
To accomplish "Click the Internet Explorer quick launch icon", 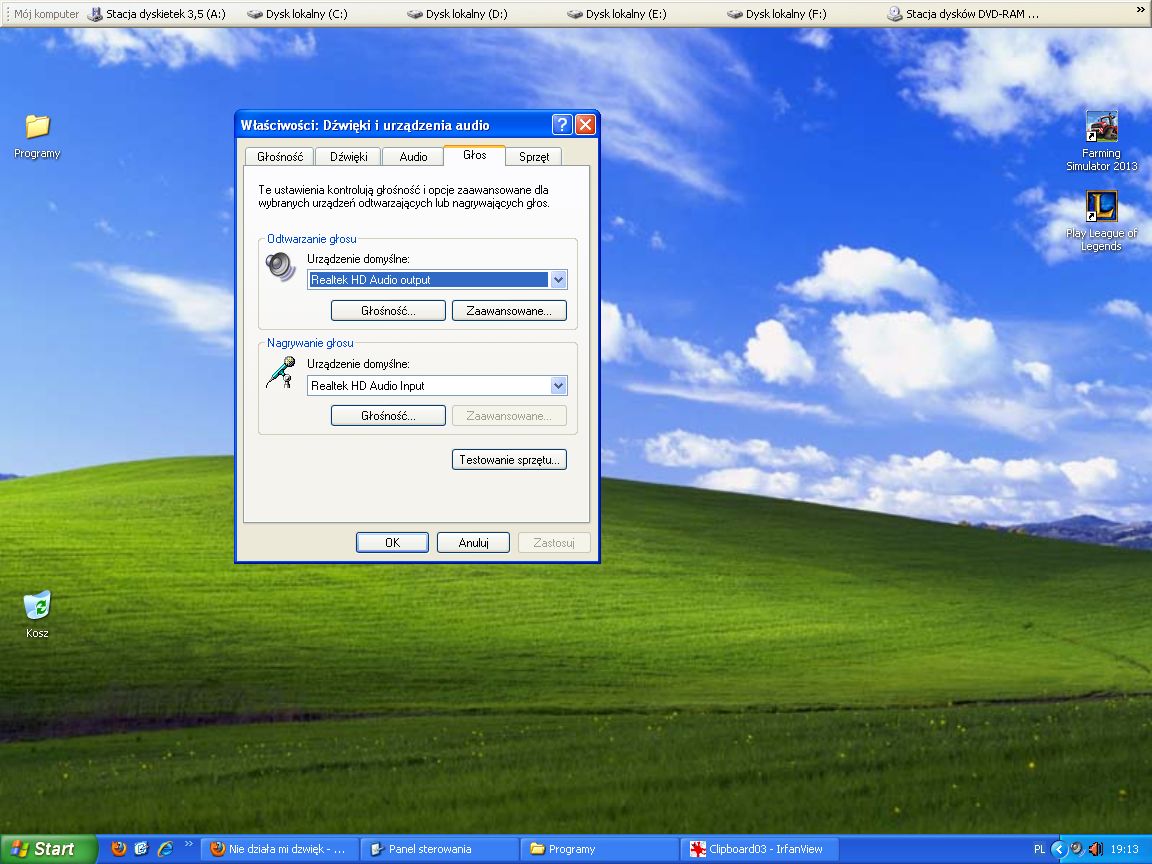I will pos(165,849).
